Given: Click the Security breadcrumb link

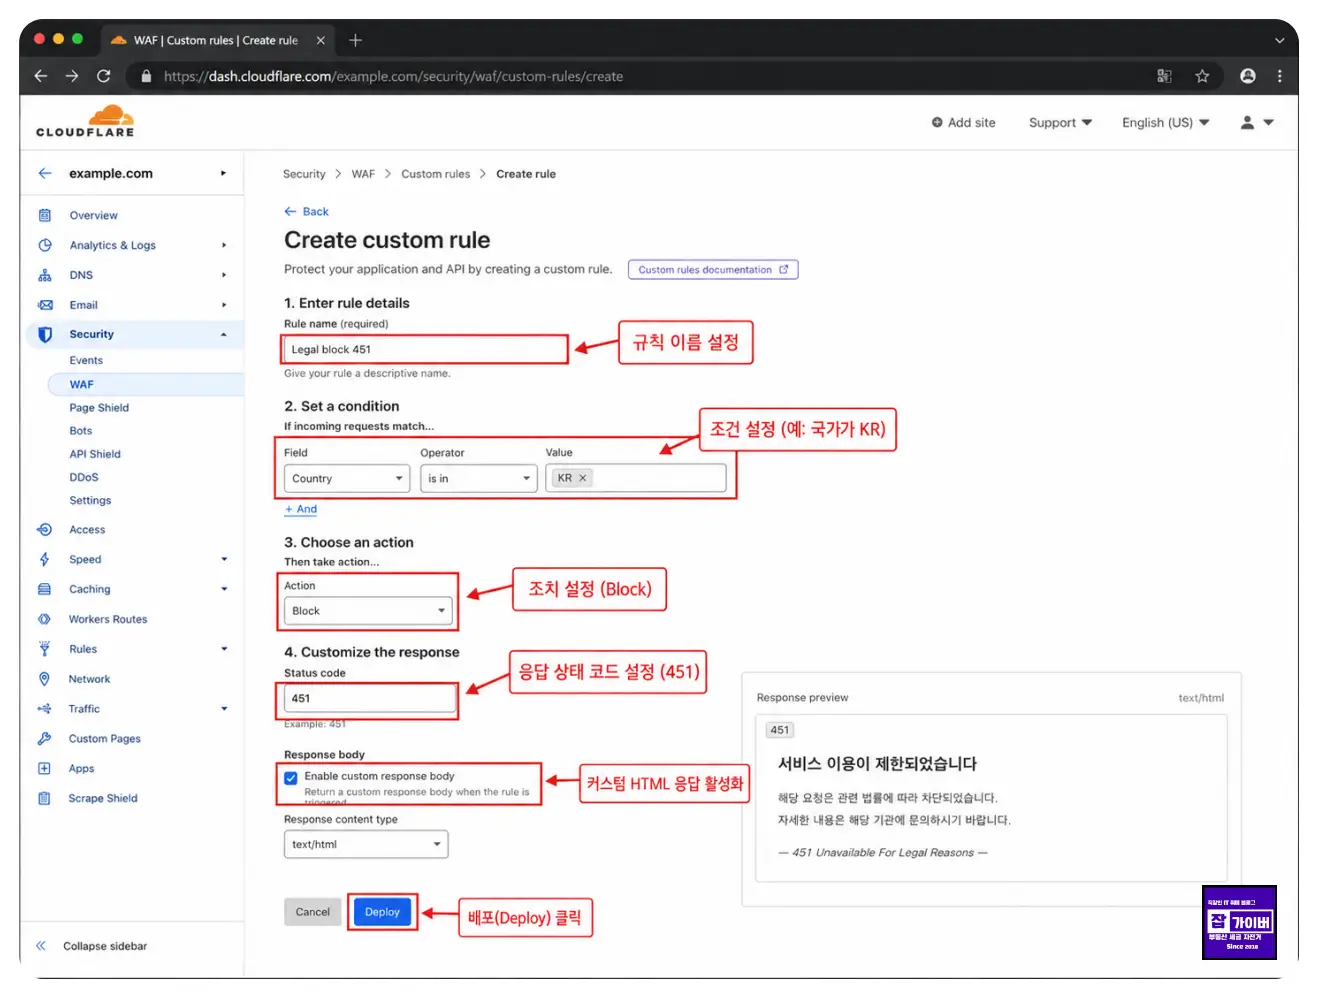Looking at the screenshot, I should 304,174.
